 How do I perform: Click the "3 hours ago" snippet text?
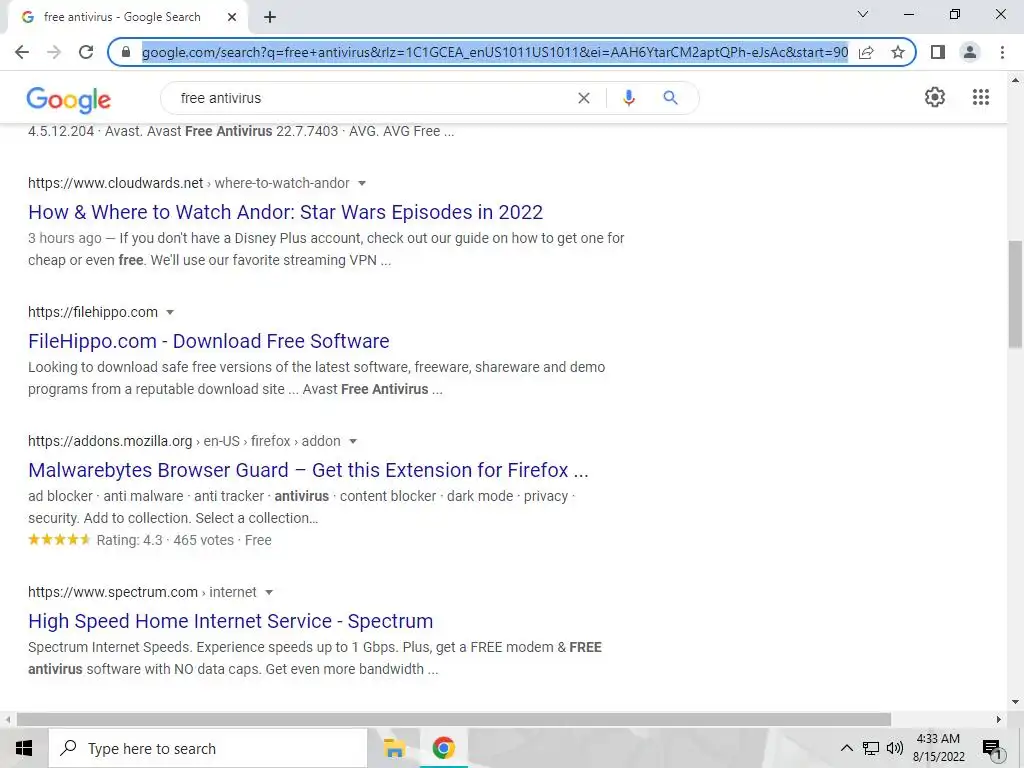tap(65, 238)
